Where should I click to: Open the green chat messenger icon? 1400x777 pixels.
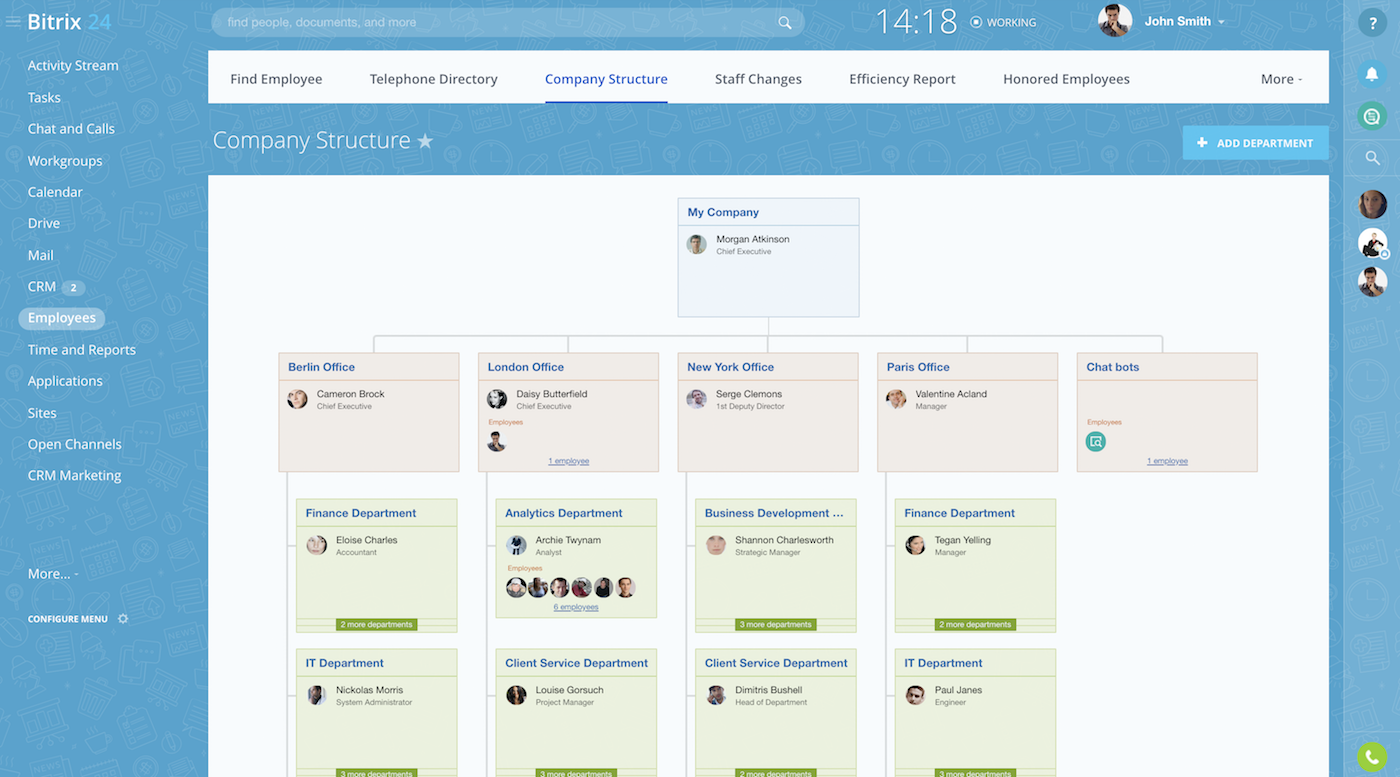coord(1372,116)
